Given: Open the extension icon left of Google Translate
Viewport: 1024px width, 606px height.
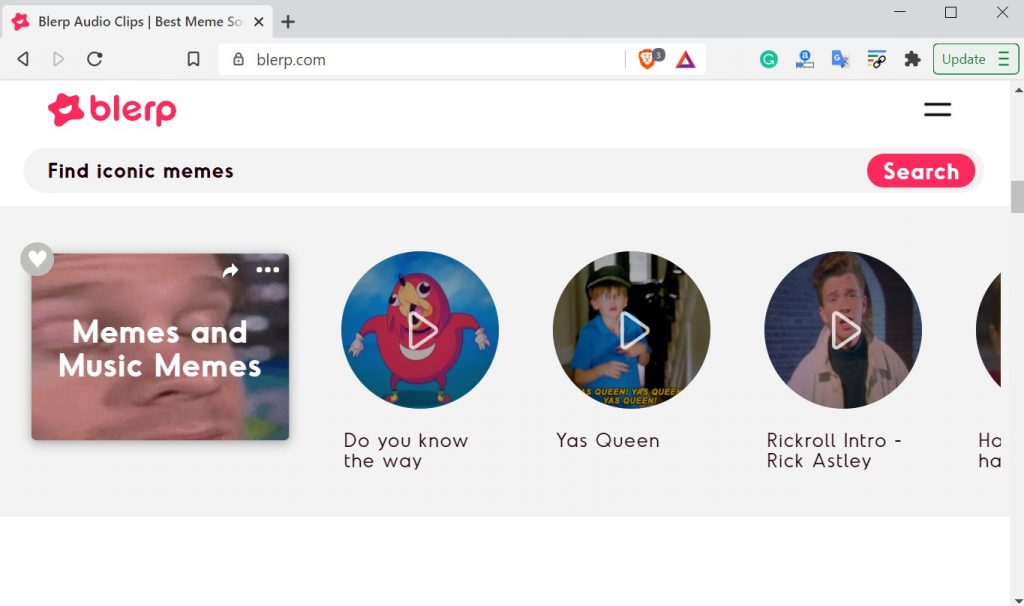Looking at the screenshot, I should pyautogui.click(x=805, y=60).
